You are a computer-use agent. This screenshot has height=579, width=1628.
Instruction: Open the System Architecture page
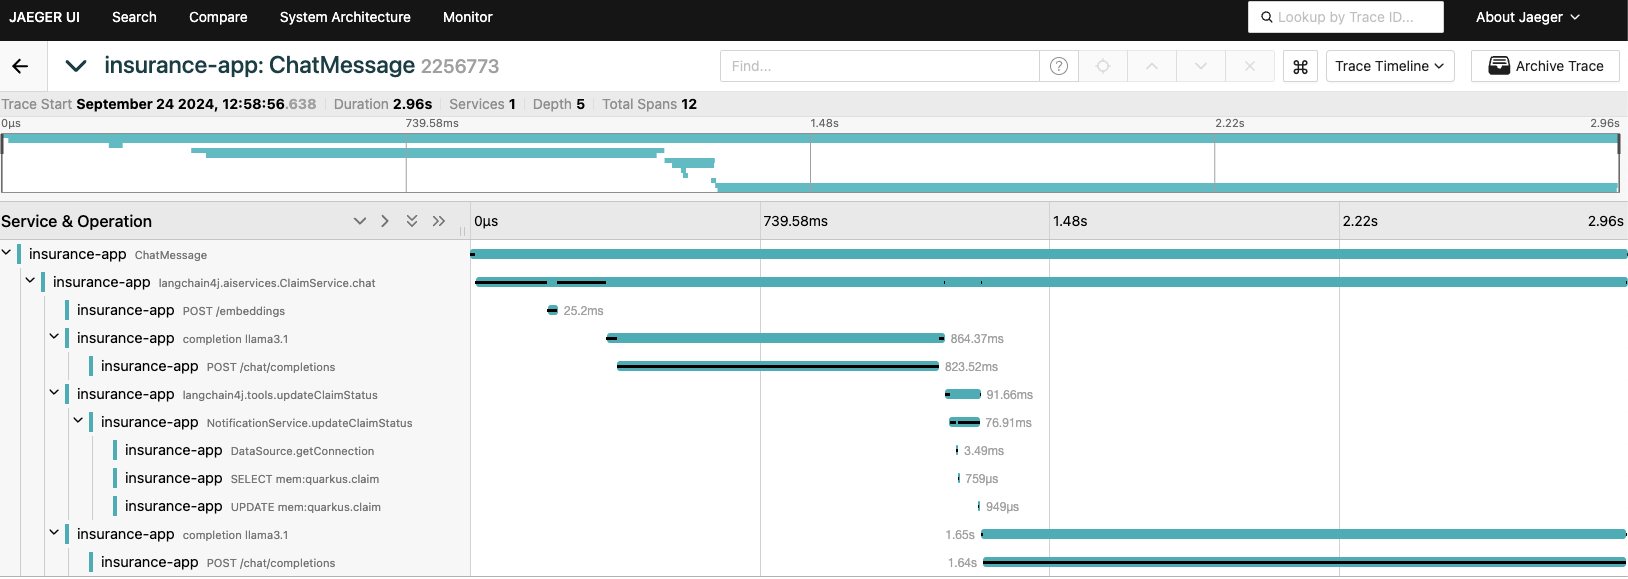(345, 17)
